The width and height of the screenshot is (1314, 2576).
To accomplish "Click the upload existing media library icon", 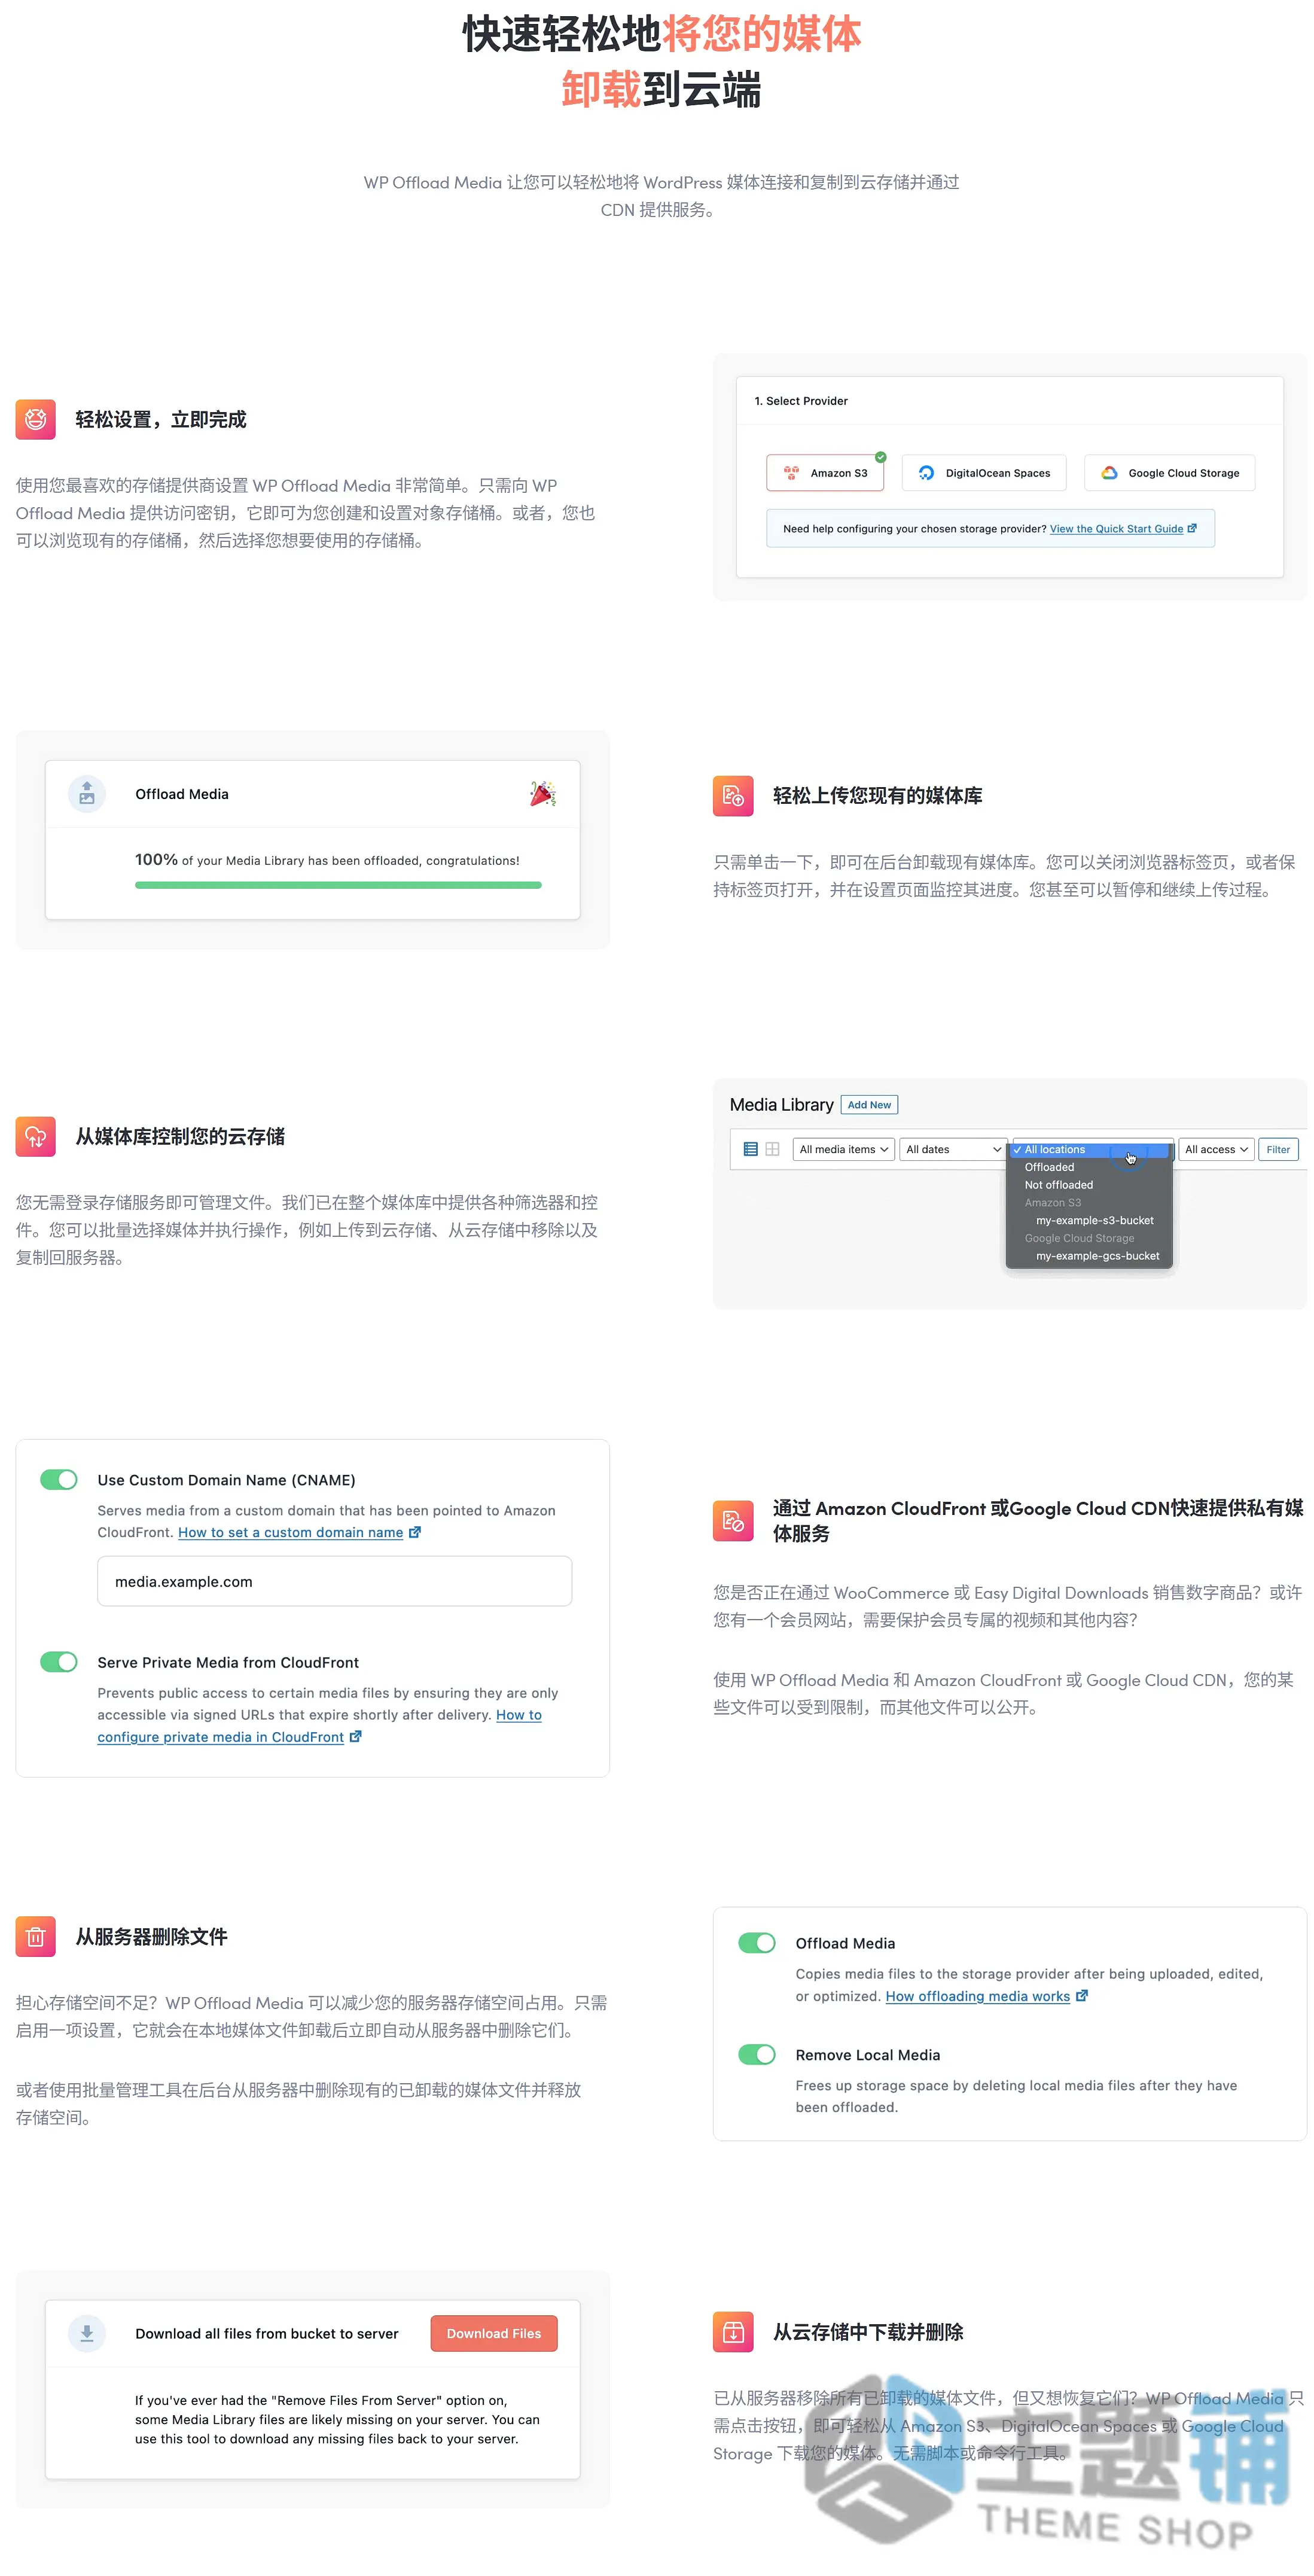I will pos(733,796).
